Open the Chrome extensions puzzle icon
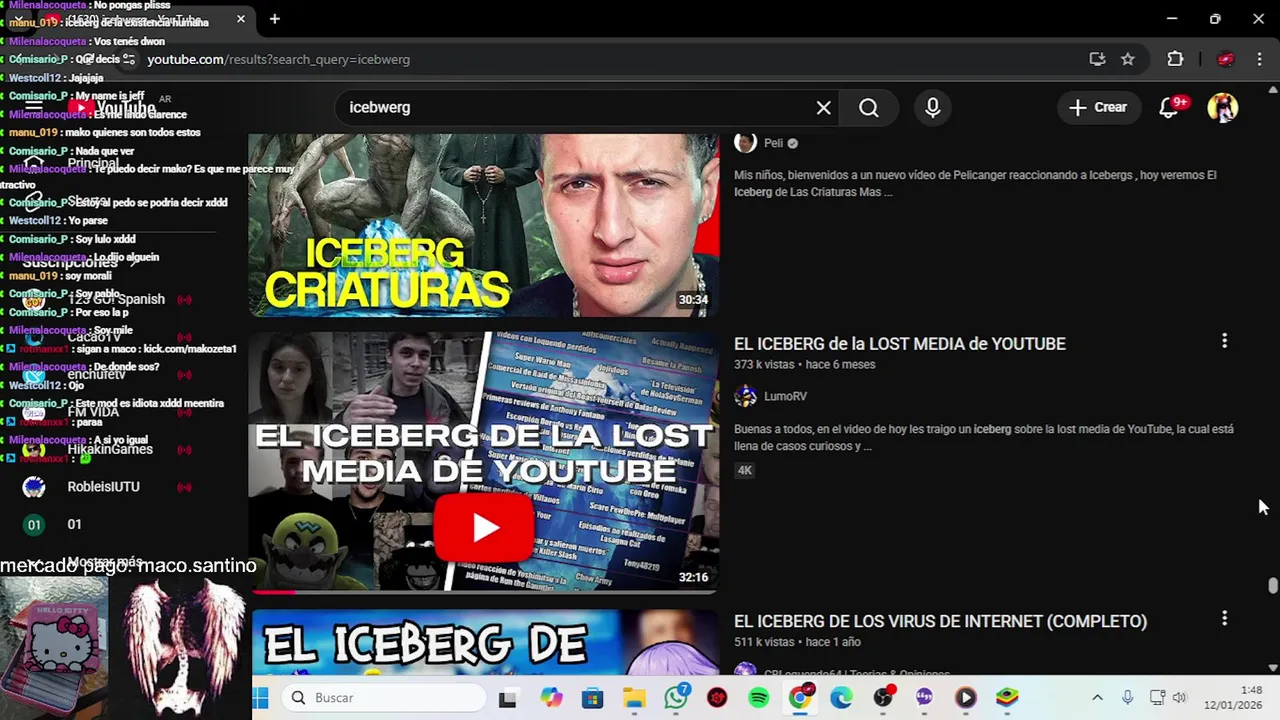The height and width of the screenshot is (720, 1280). click(x=1175, y=59)
